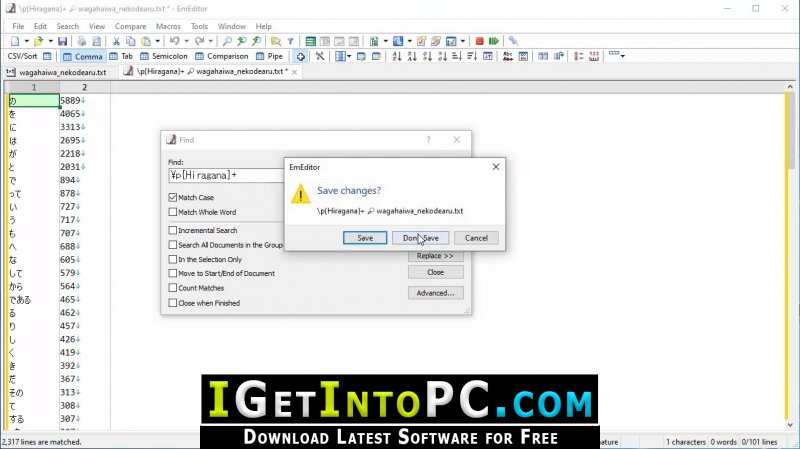Click the Print Preview icon
This screenshot has height=449, width=800.
[x=96, y=41]
